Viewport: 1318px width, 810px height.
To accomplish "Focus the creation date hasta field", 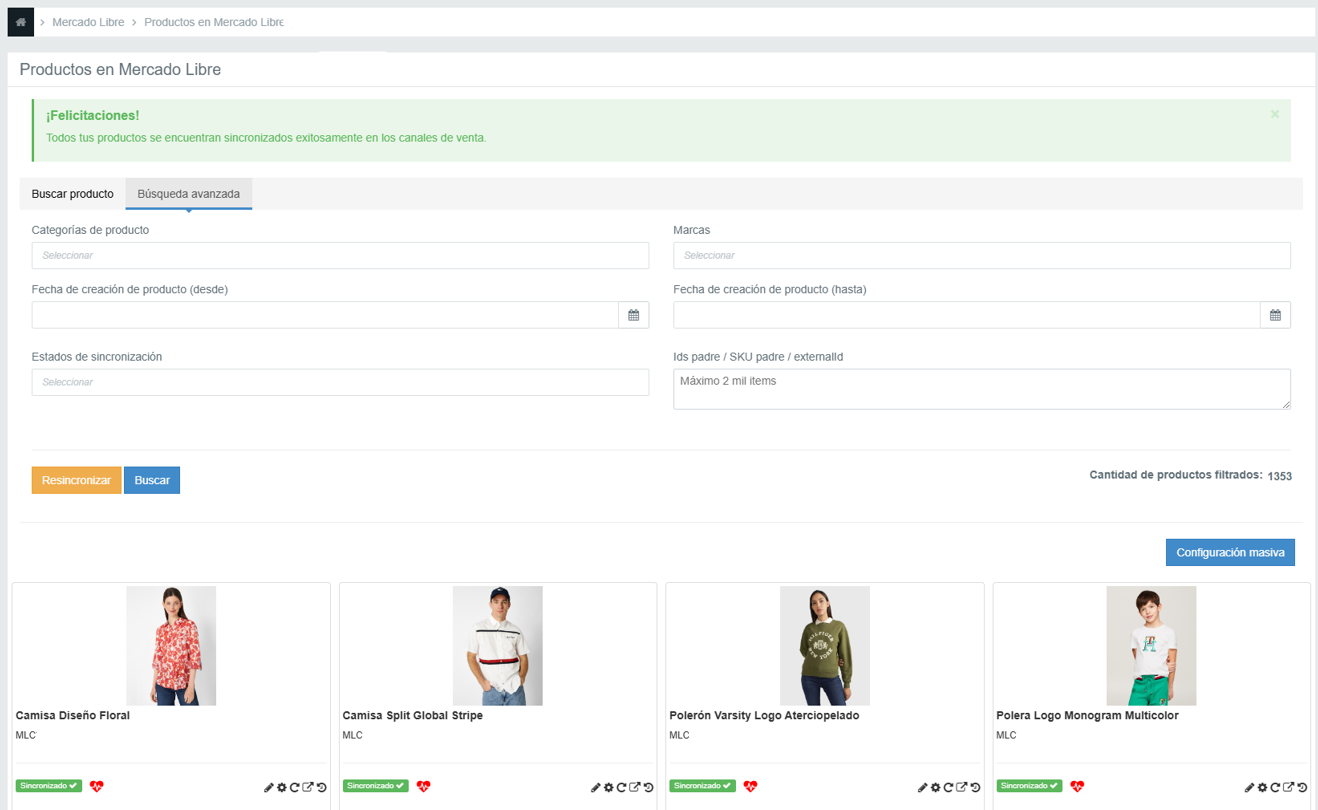I will pyautogui.click(x=966, y=315).
